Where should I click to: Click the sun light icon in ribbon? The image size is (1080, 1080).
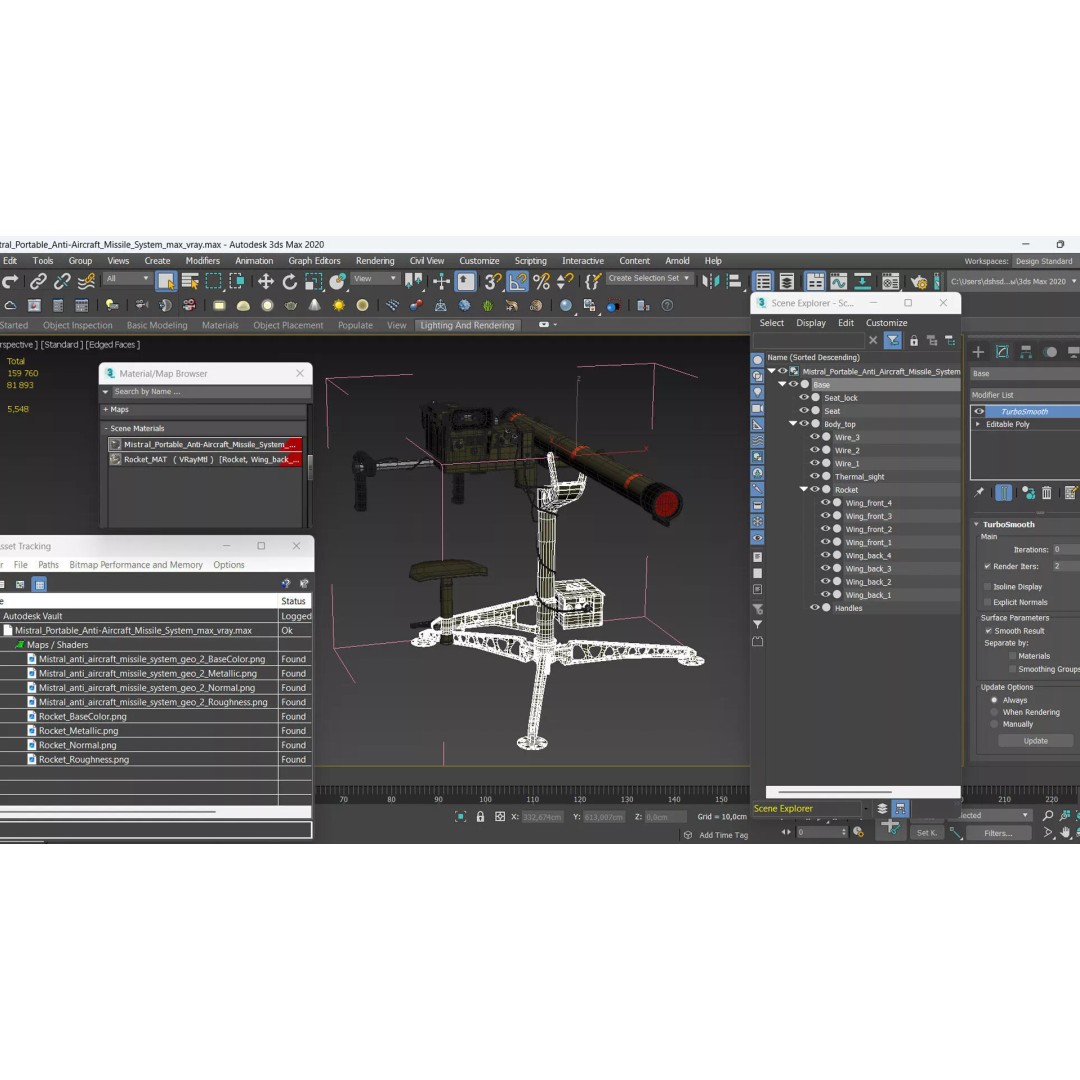338,305
